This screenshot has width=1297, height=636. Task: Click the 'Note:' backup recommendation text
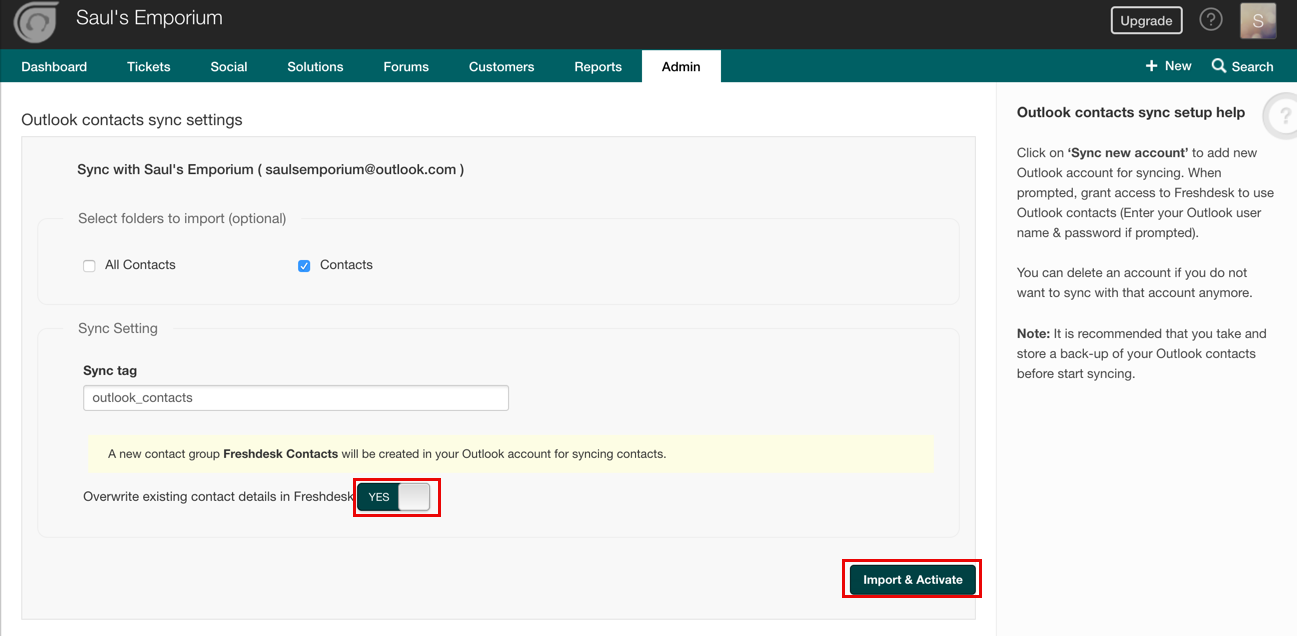tap(1142, 354)
